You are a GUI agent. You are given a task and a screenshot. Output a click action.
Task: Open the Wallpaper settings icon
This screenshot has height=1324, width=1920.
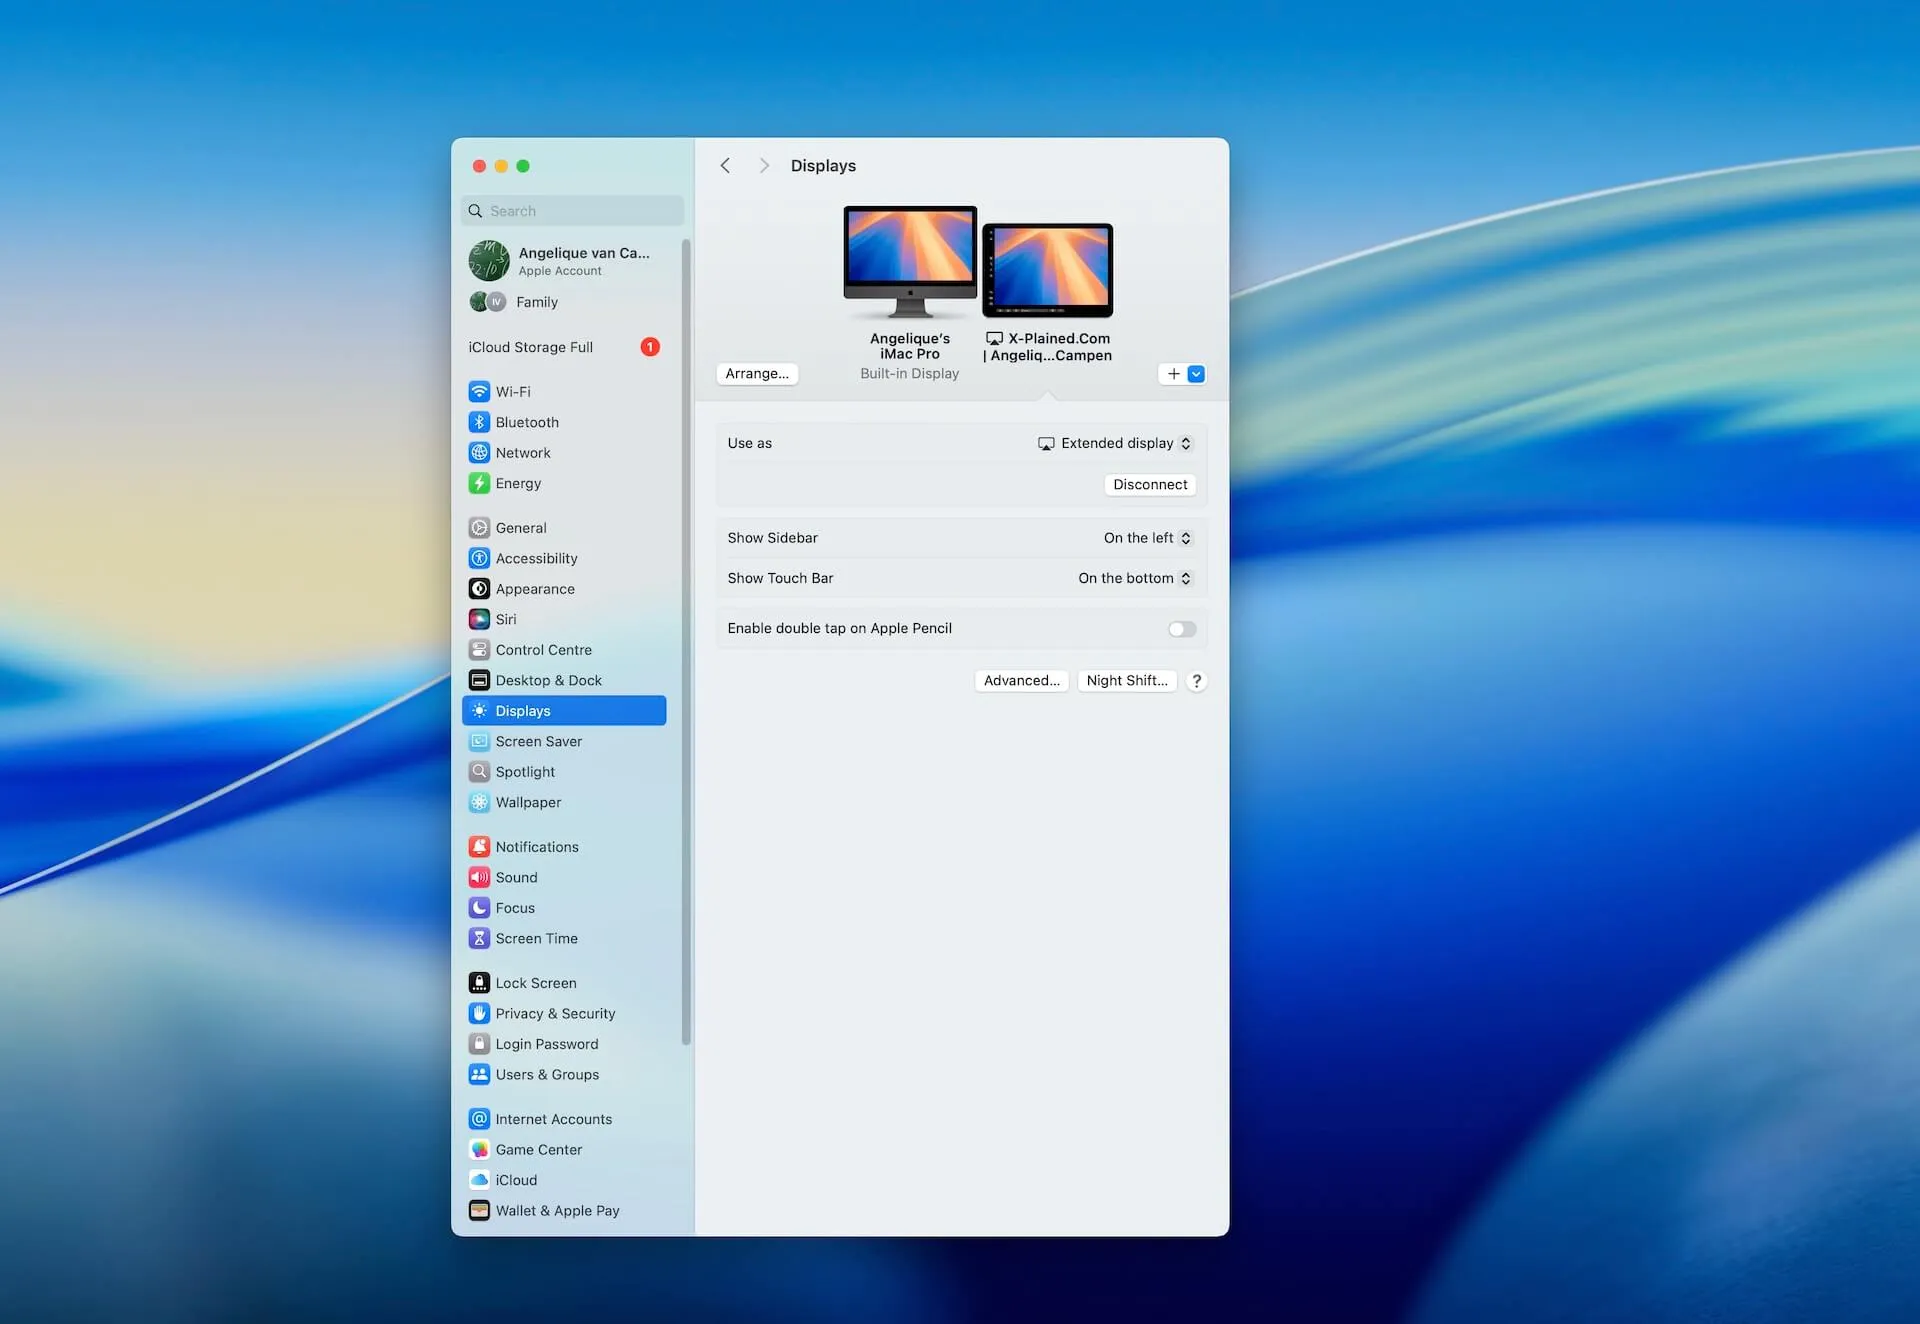tap(479, 802)
